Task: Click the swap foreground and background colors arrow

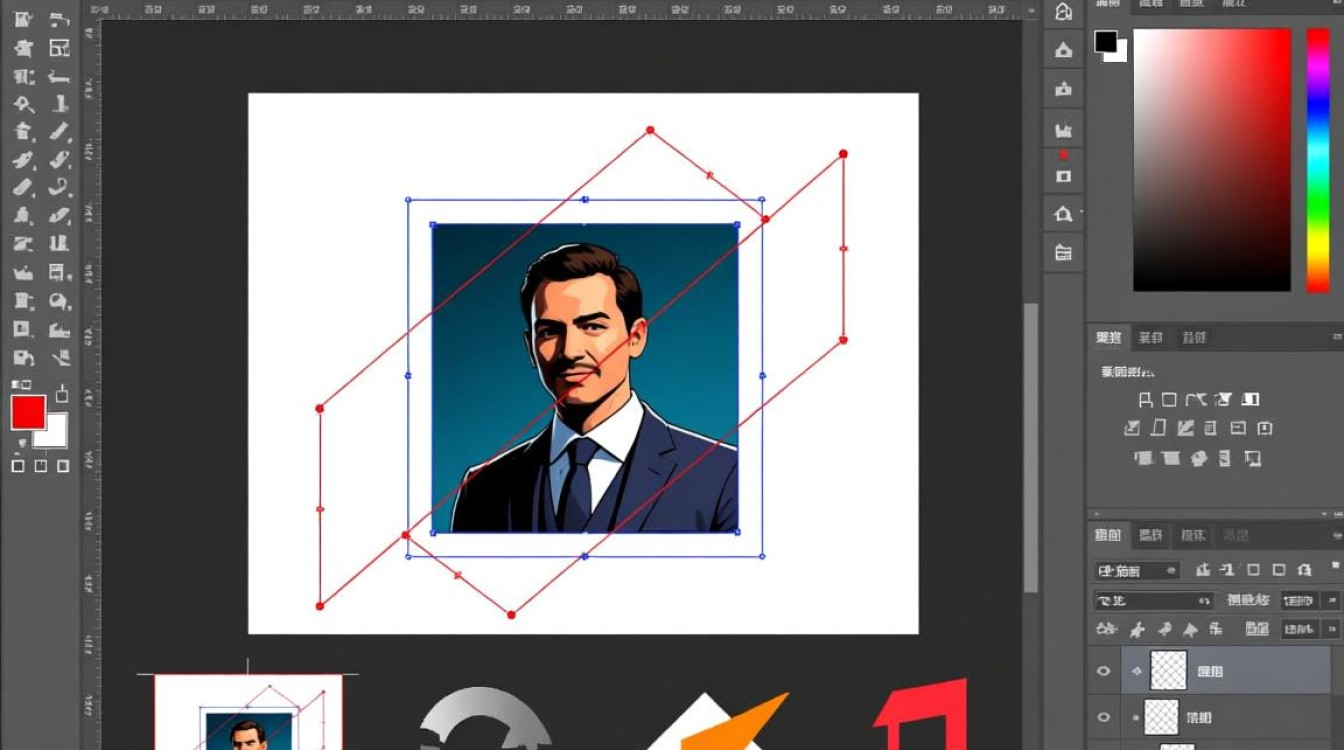Action: [x=62, y=393]
